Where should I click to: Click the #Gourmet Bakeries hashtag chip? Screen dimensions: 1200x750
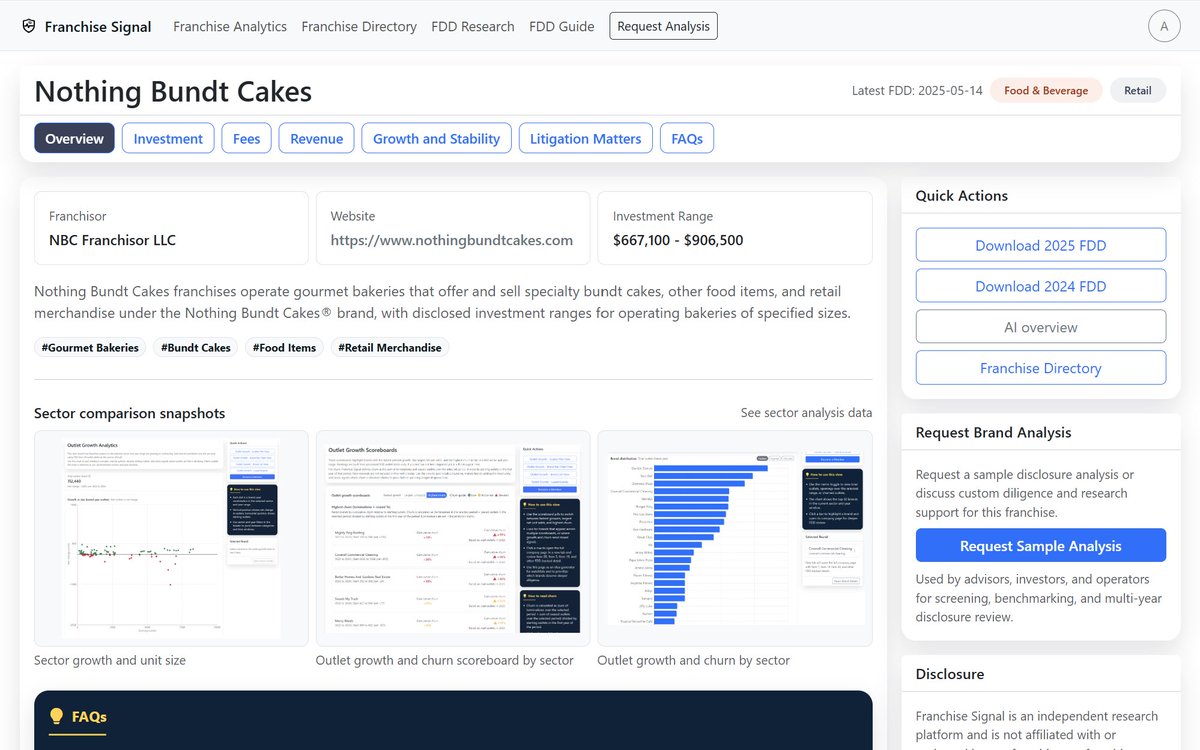click(x=90, y=348)
